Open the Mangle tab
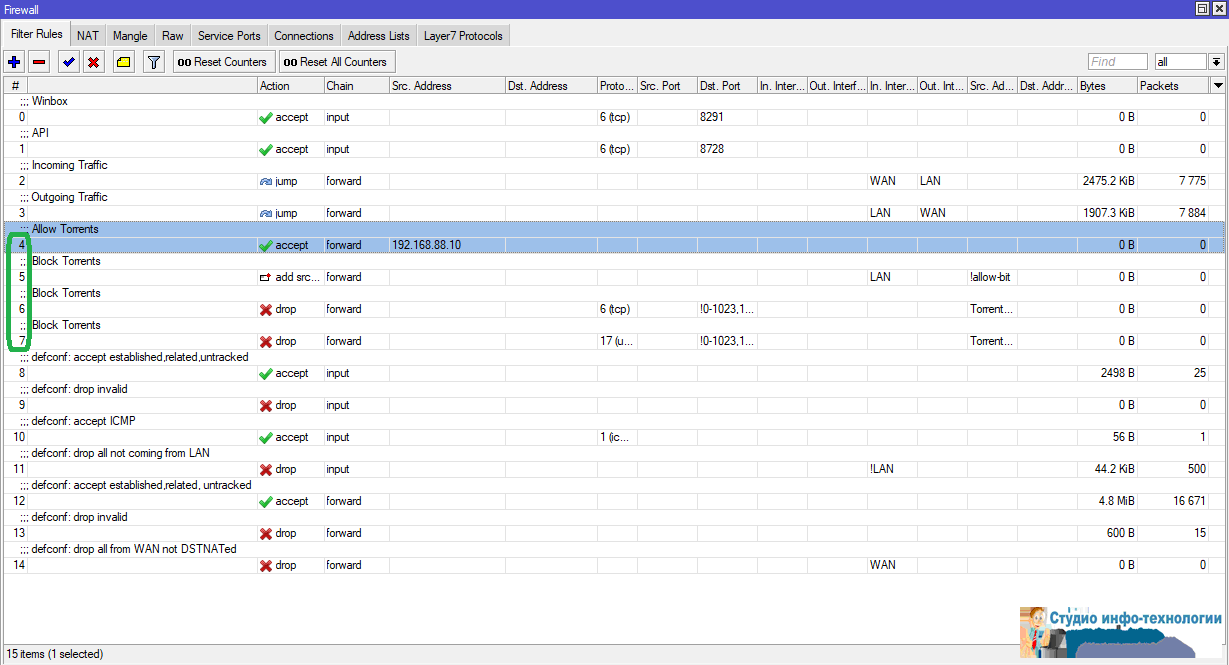The height and width of the screenshot is (665, 1229). click(130, 36)
